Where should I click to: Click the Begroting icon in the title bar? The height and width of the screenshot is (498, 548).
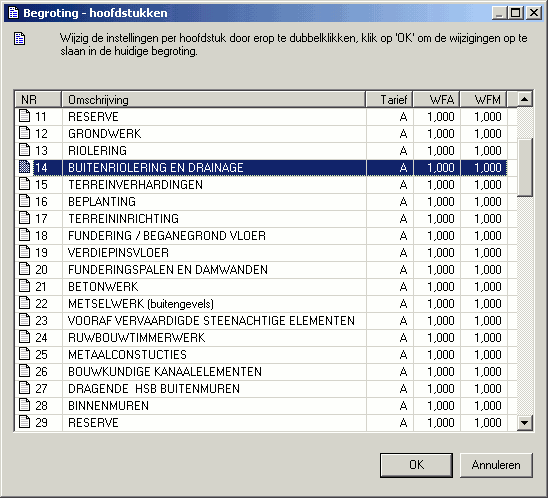click(x=13, y=13)
